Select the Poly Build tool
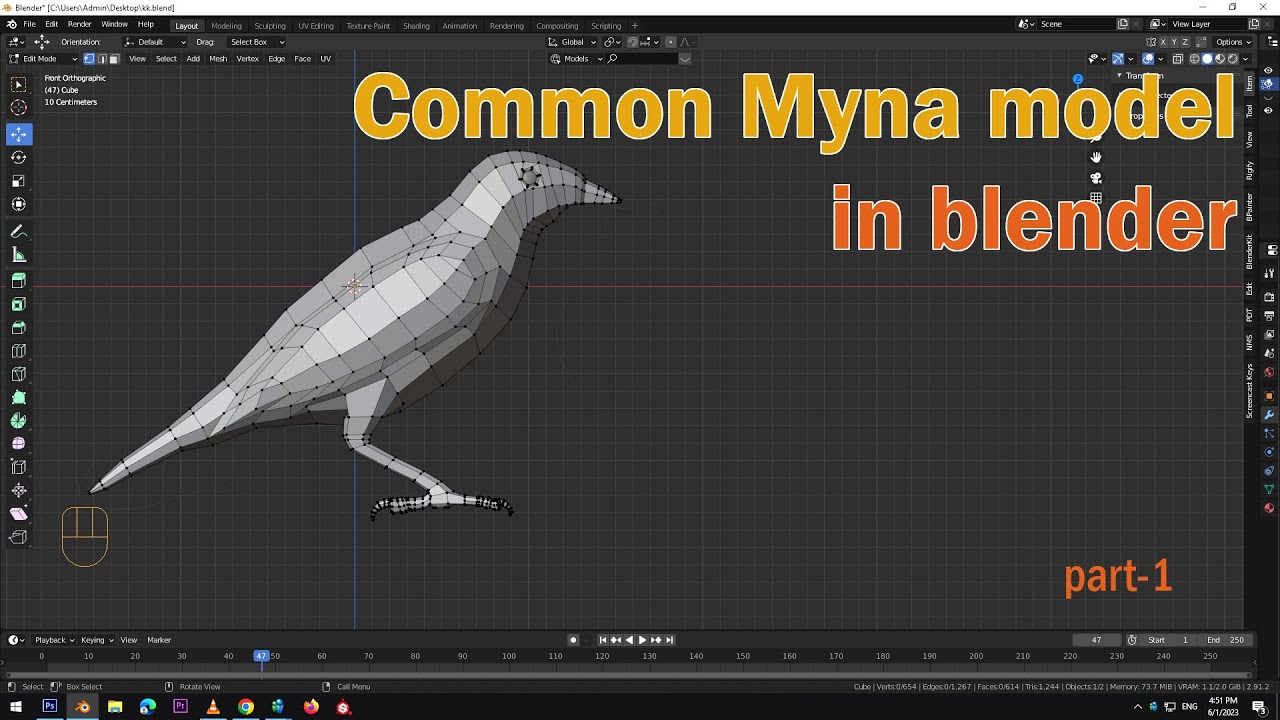 18,397
